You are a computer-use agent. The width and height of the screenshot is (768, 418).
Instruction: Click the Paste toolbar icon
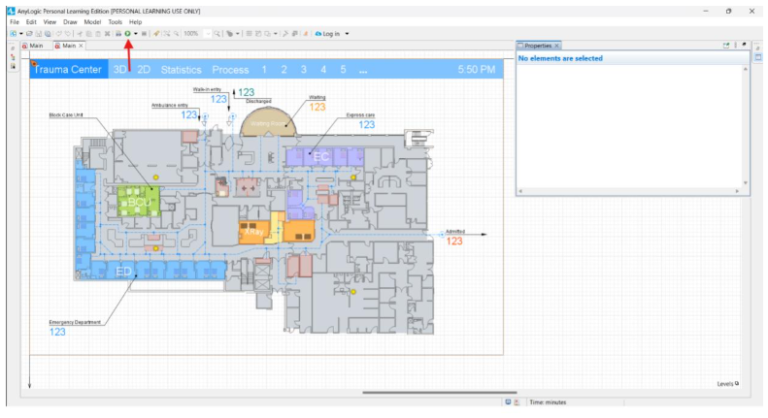coord(98,34)
